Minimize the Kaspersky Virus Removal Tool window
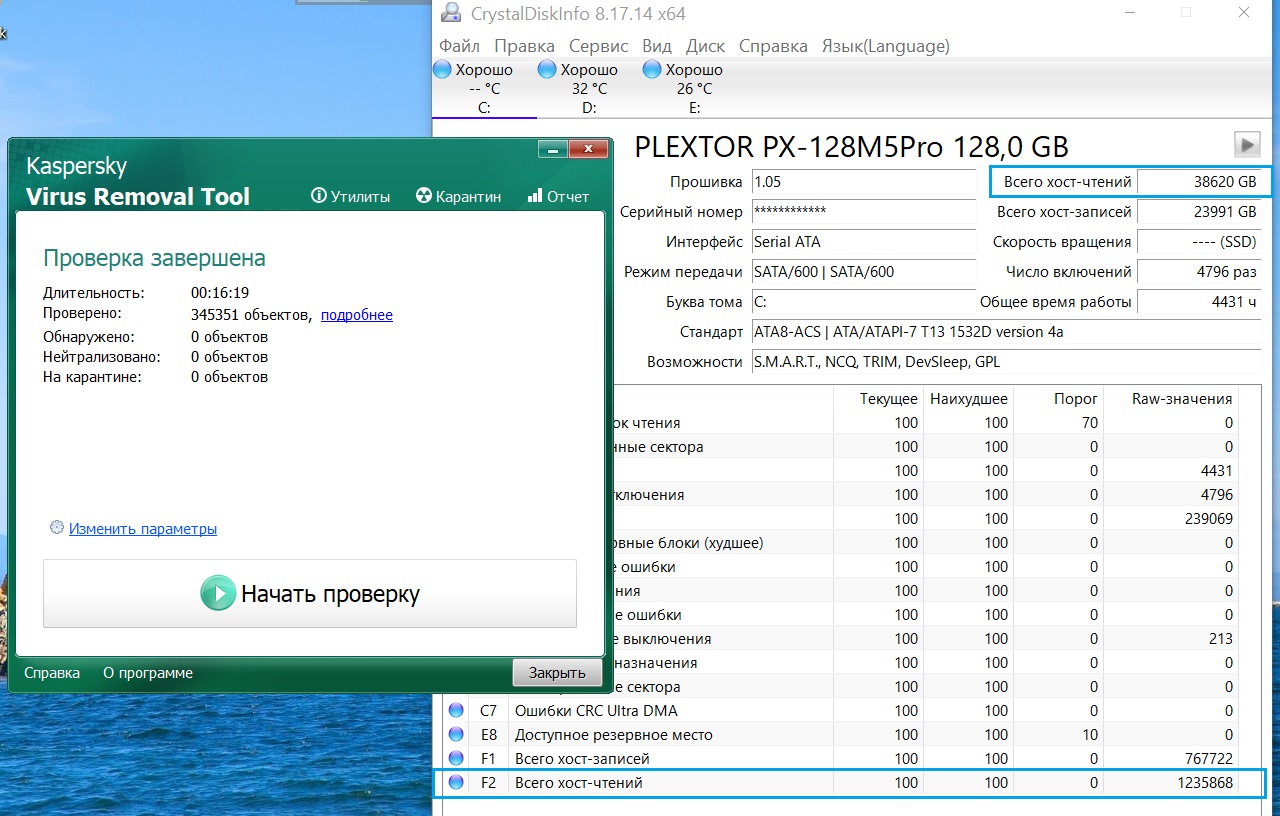Viewport: 1280px width, 816px height. pos(552,149)
